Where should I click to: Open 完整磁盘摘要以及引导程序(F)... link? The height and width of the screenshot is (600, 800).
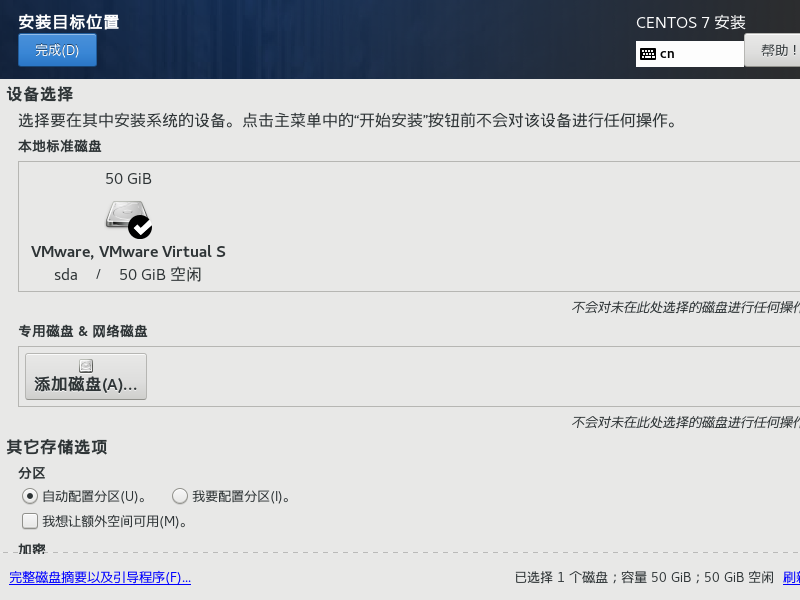pyautogui.click(x=100, y=578)
